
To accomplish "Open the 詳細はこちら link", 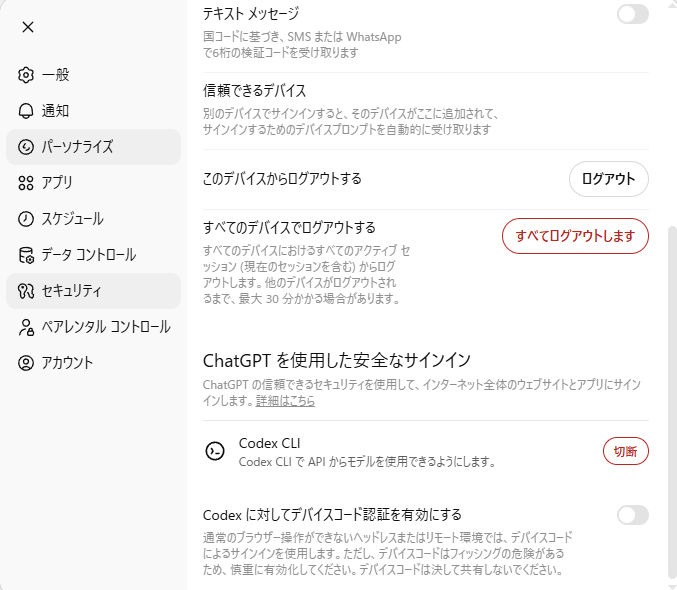I will point(285,401).
